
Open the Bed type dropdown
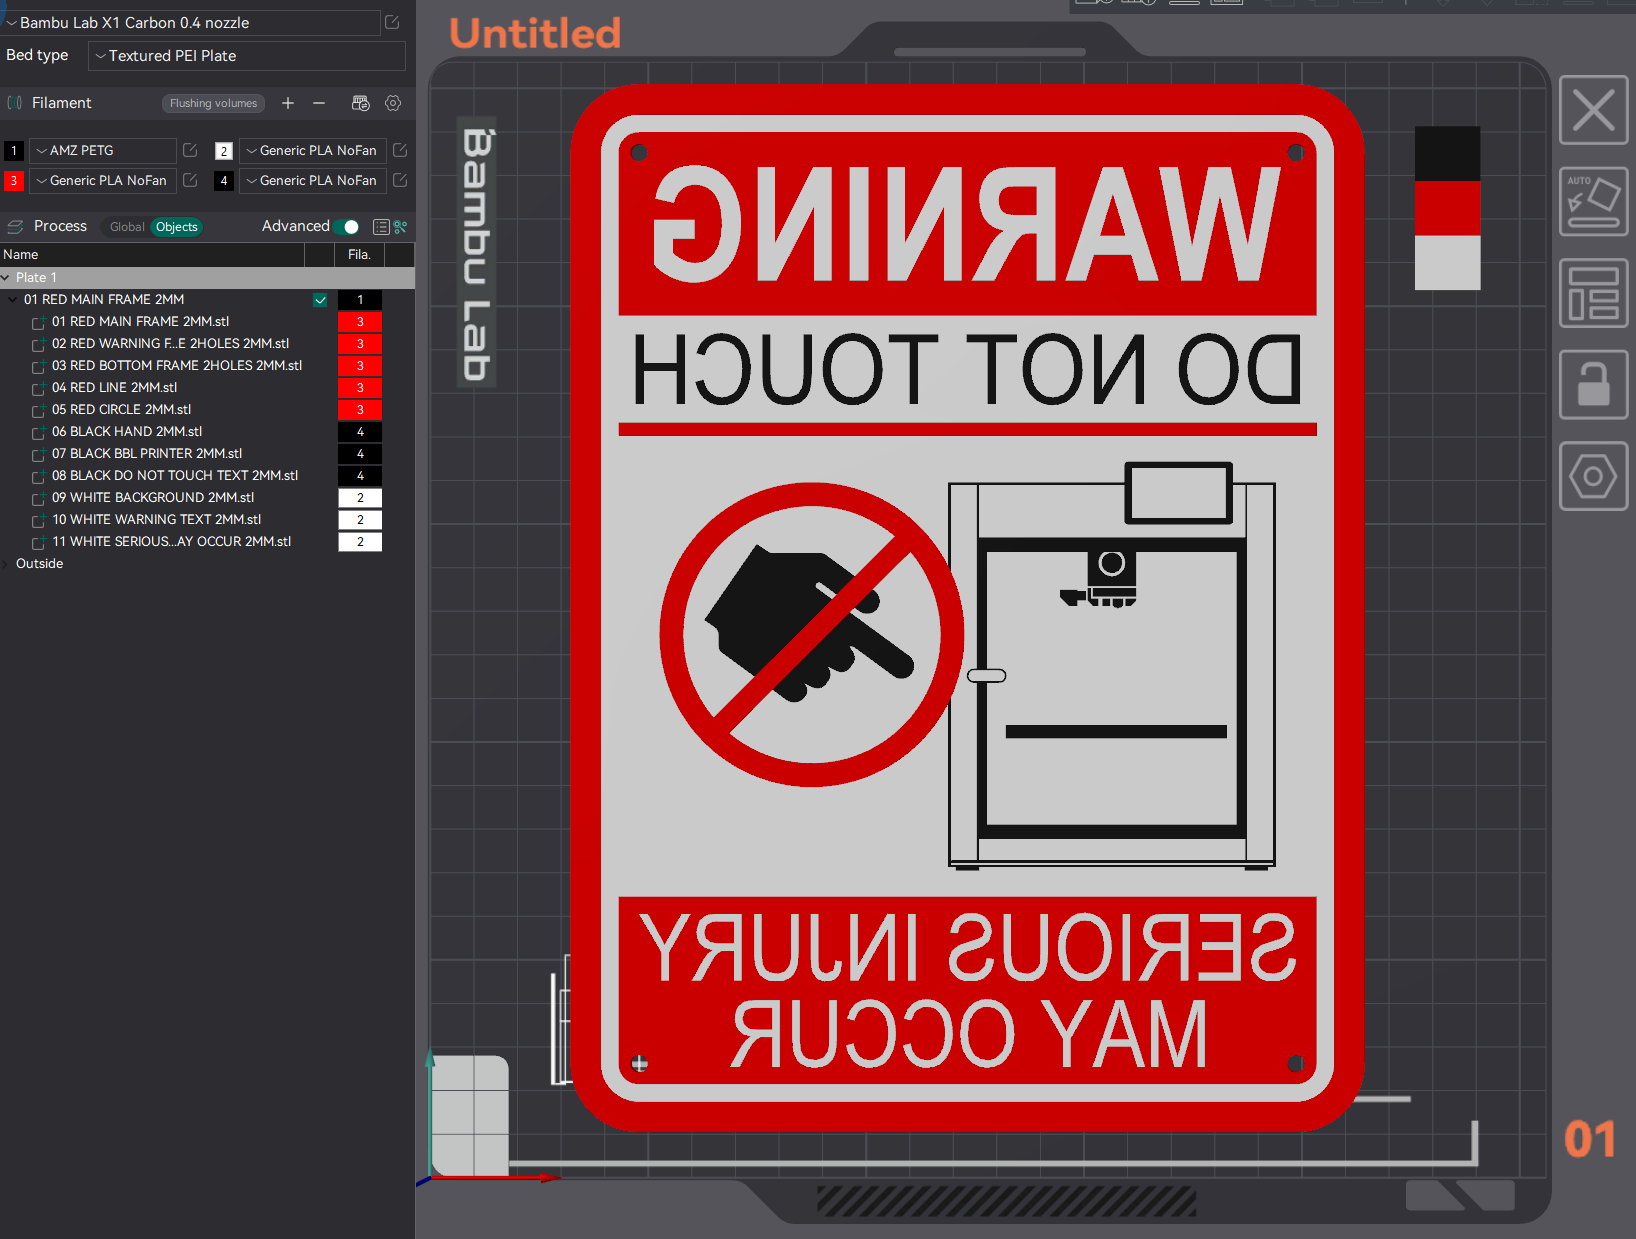coord(247,56)
